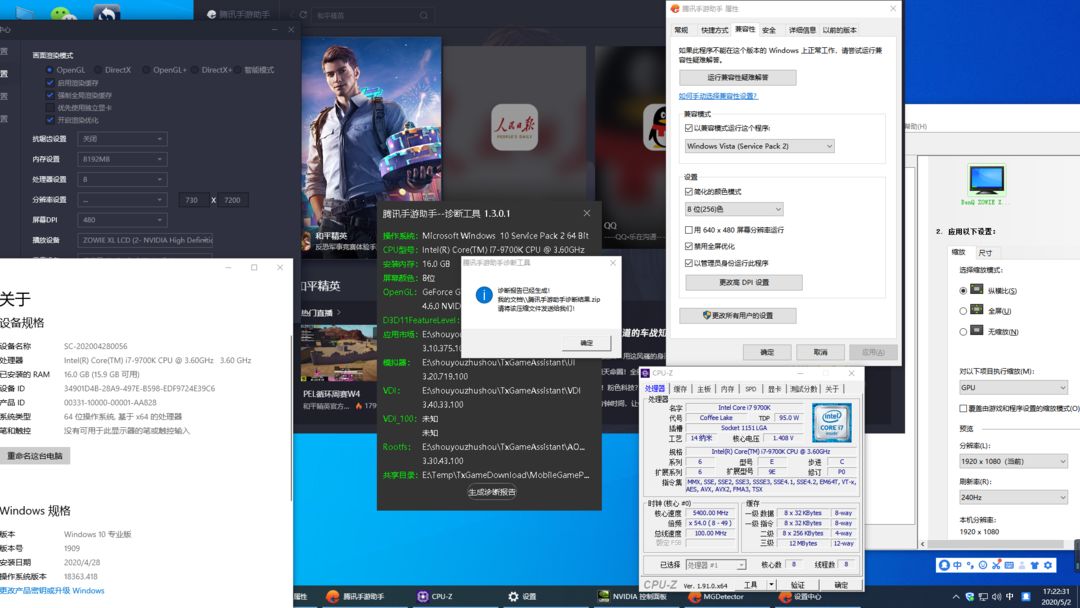Select the DirectX rendering mode radio
The height and width of the screenshot is (608, 1080).
coord(97,70)
